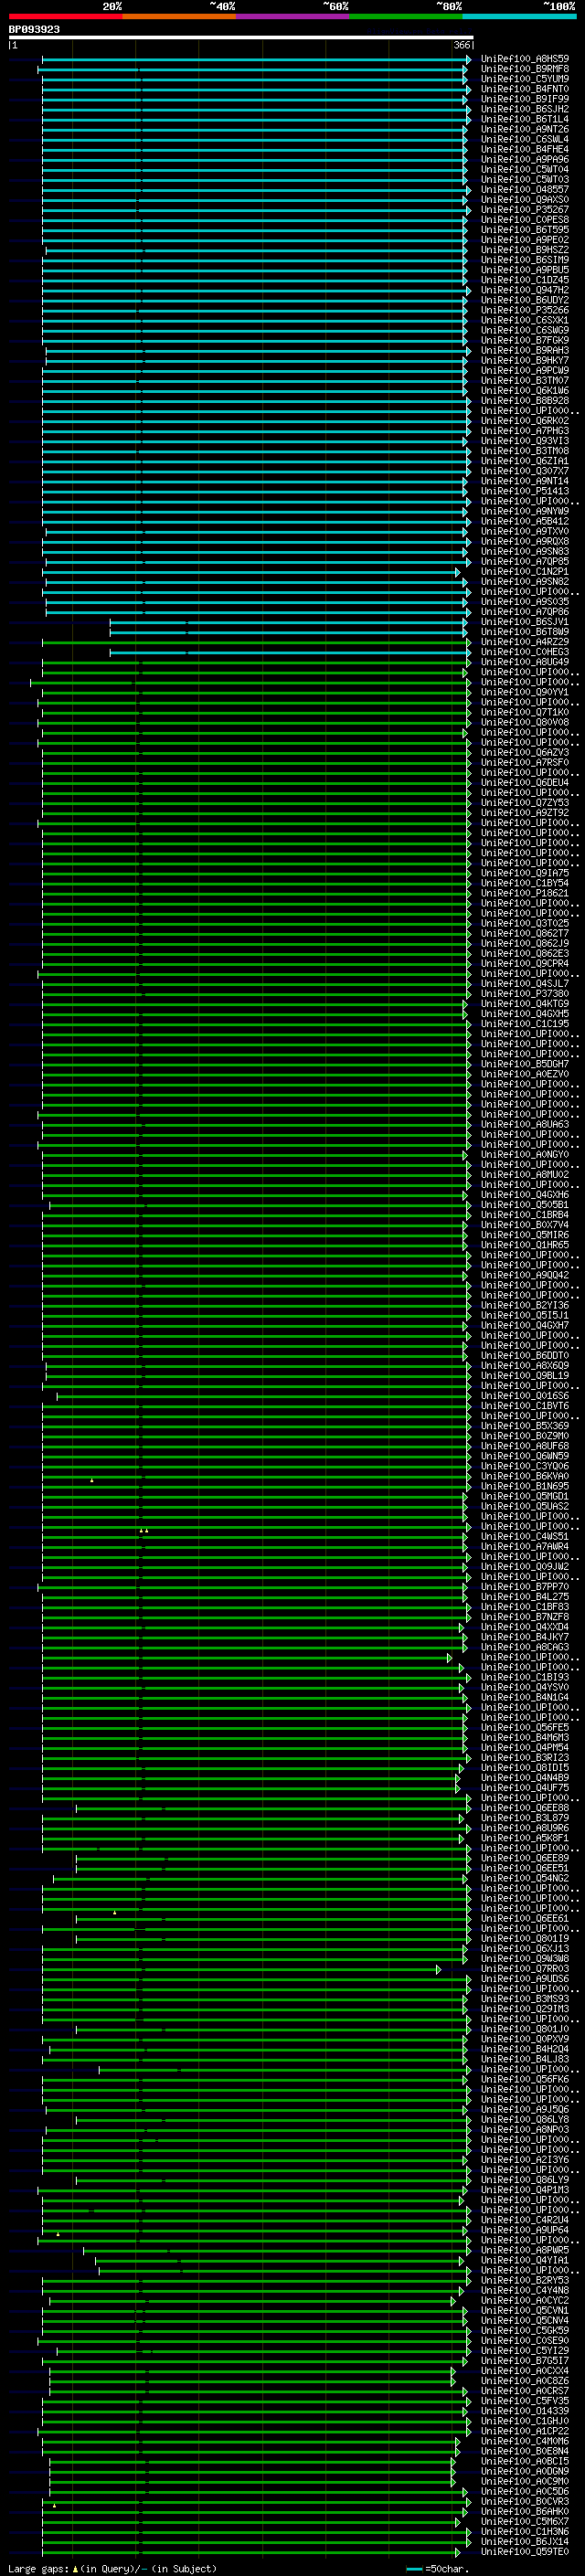Select UniRef100_A7QP86 hit label
The height and width of the screenshot is (2576, 585).
[x=525, y=611]
